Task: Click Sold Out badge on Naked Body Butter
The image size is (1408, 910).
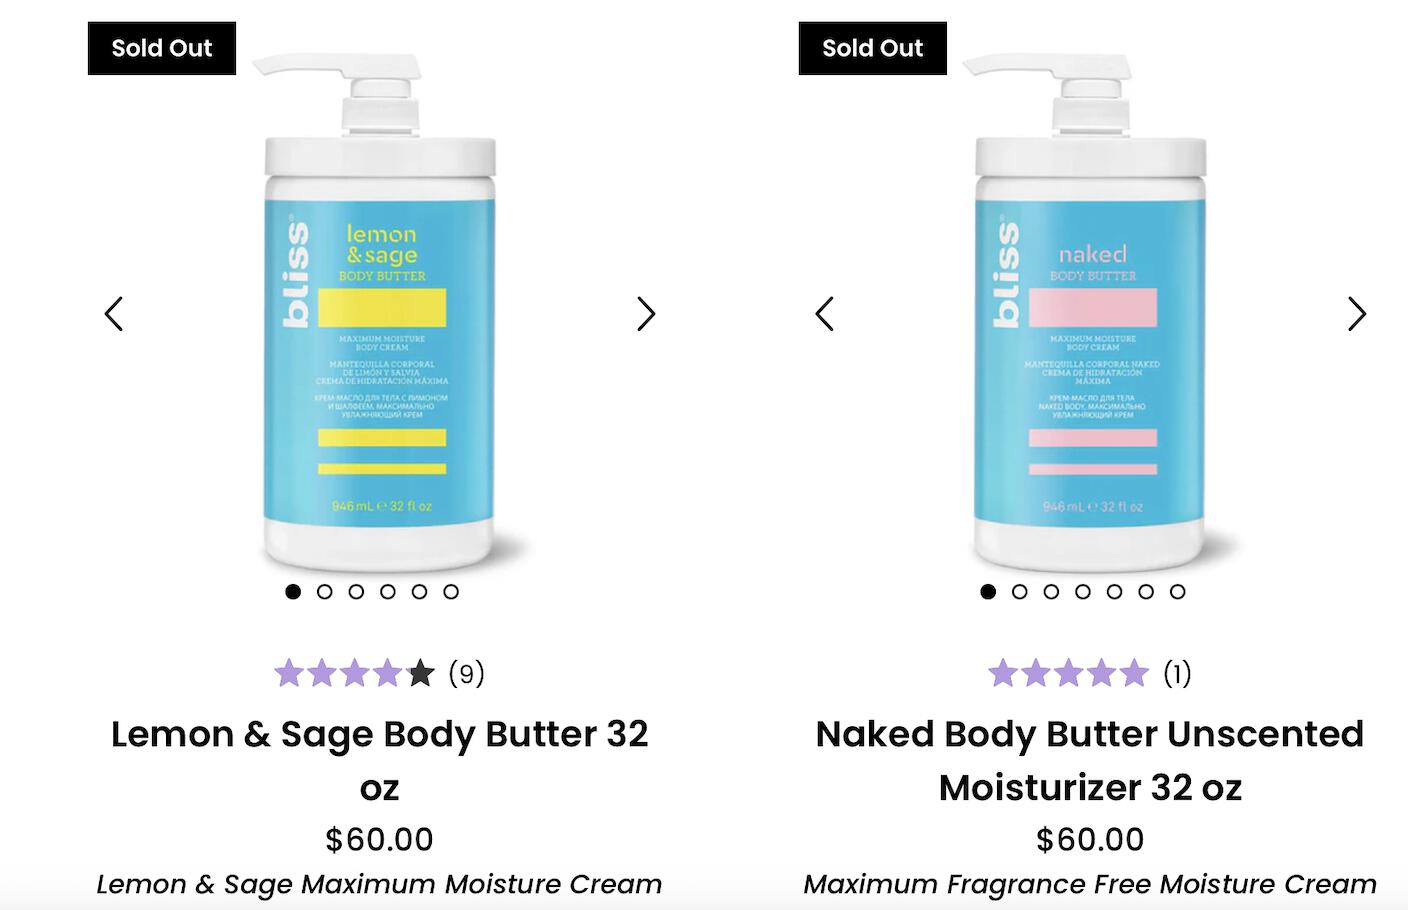Action: 872,48
